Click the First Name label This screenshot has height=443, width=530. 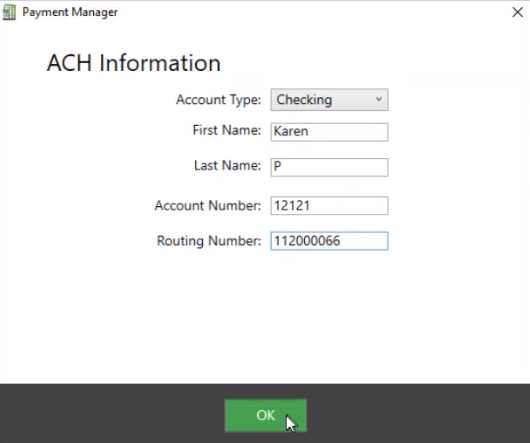227,130
